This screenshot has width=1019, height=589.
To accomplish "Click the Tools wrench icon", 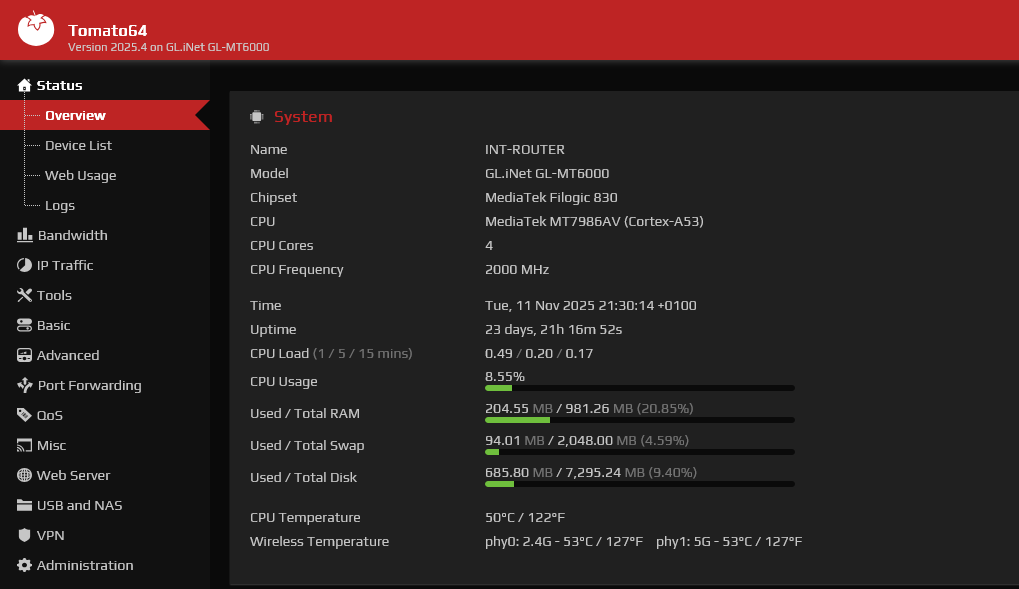I will (24, 295).
